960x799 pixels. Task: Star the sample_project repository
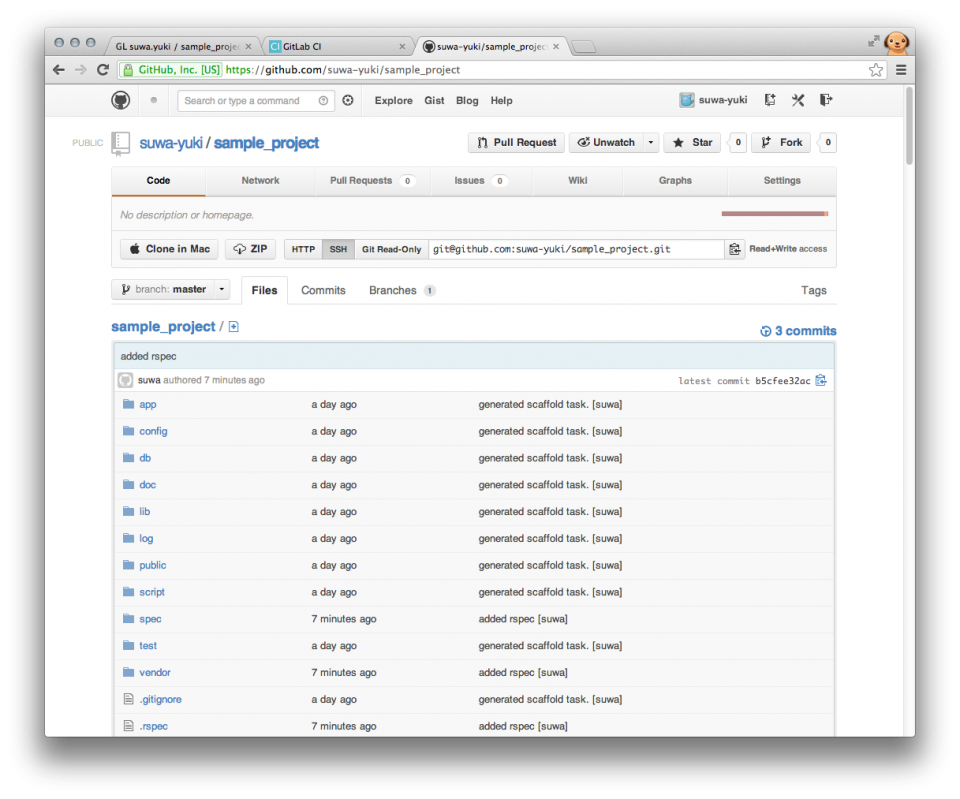692,142
